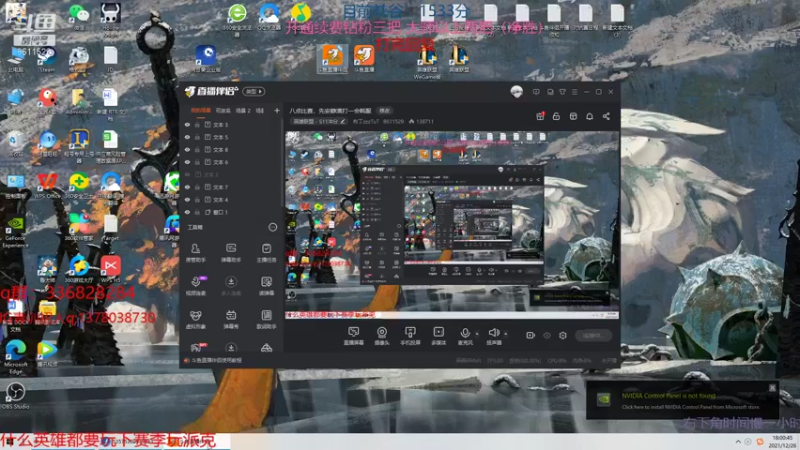Open WeChat desktop shortcut
800x450 pixels.
click(x=78, y=16)
